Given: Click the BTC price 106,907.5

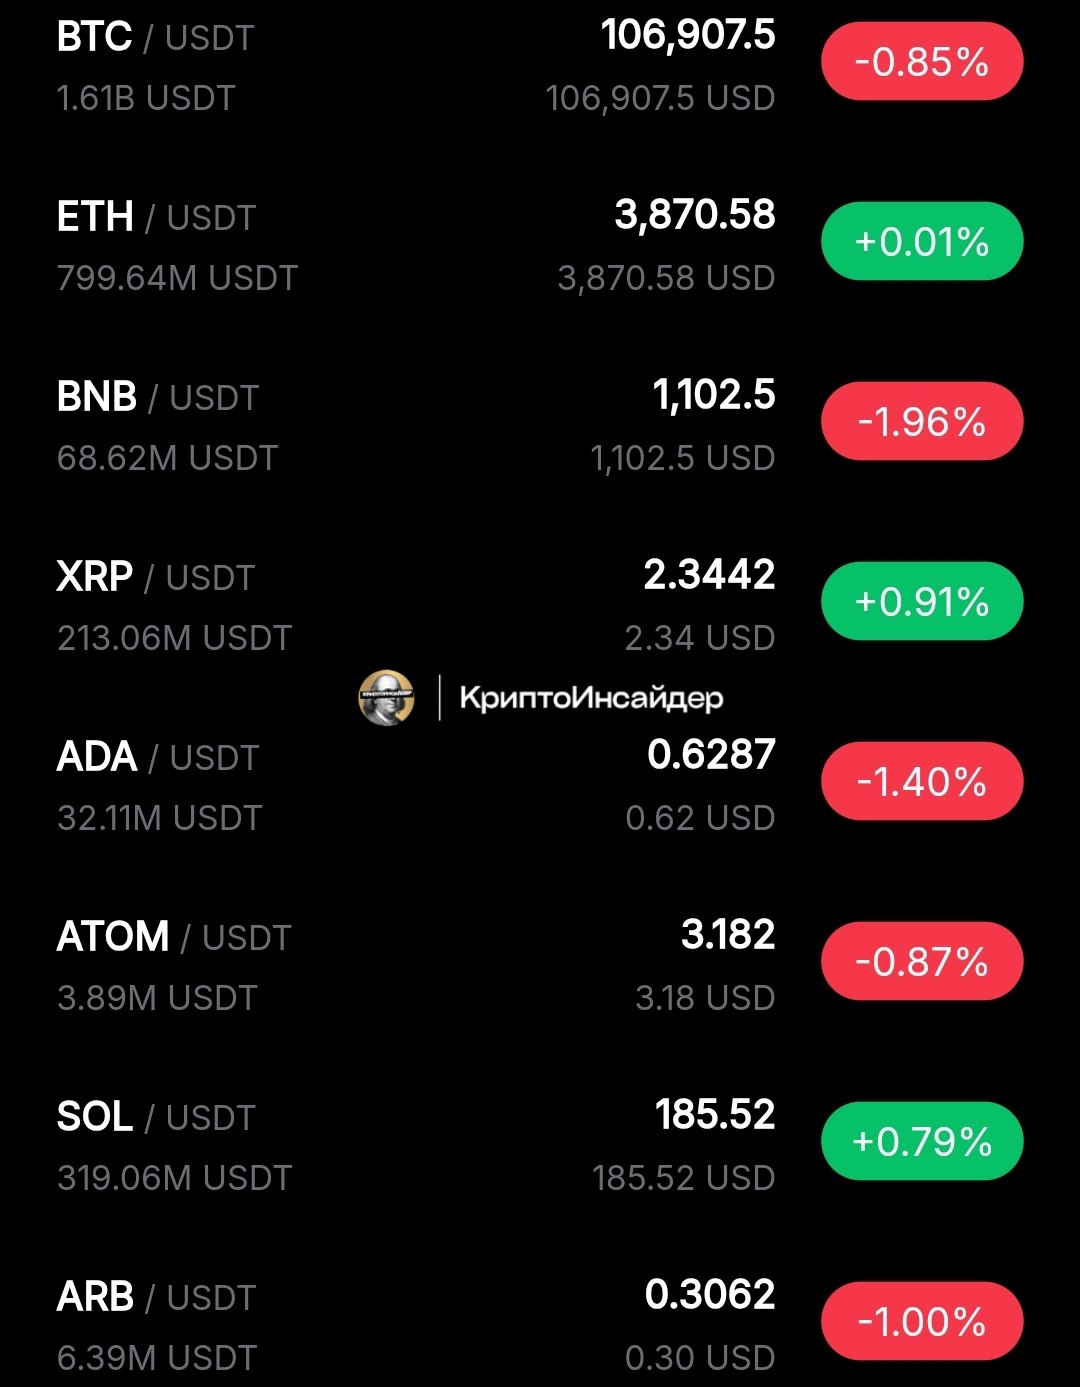Looking at the screenshot, I should [x=688, y=36].
